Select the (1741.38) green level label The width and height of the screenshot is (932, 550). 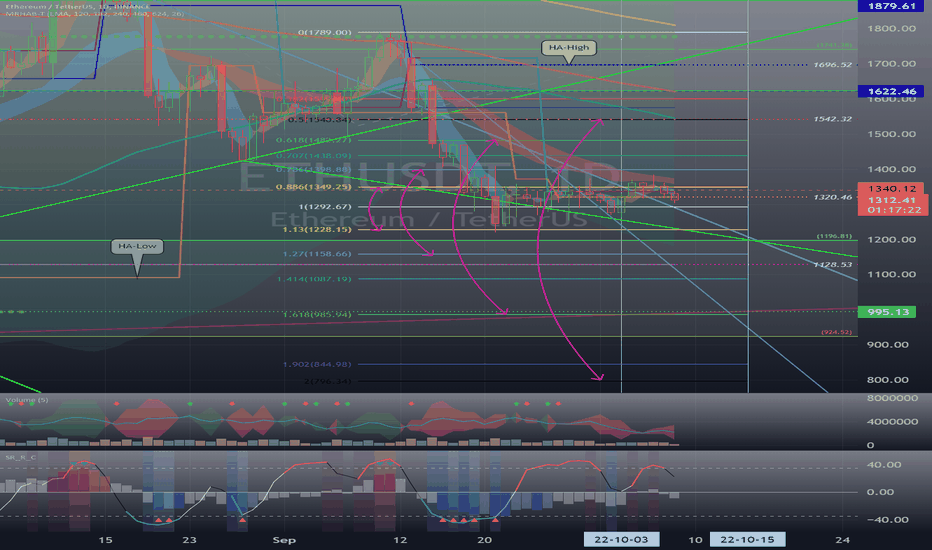coord(835,45)
